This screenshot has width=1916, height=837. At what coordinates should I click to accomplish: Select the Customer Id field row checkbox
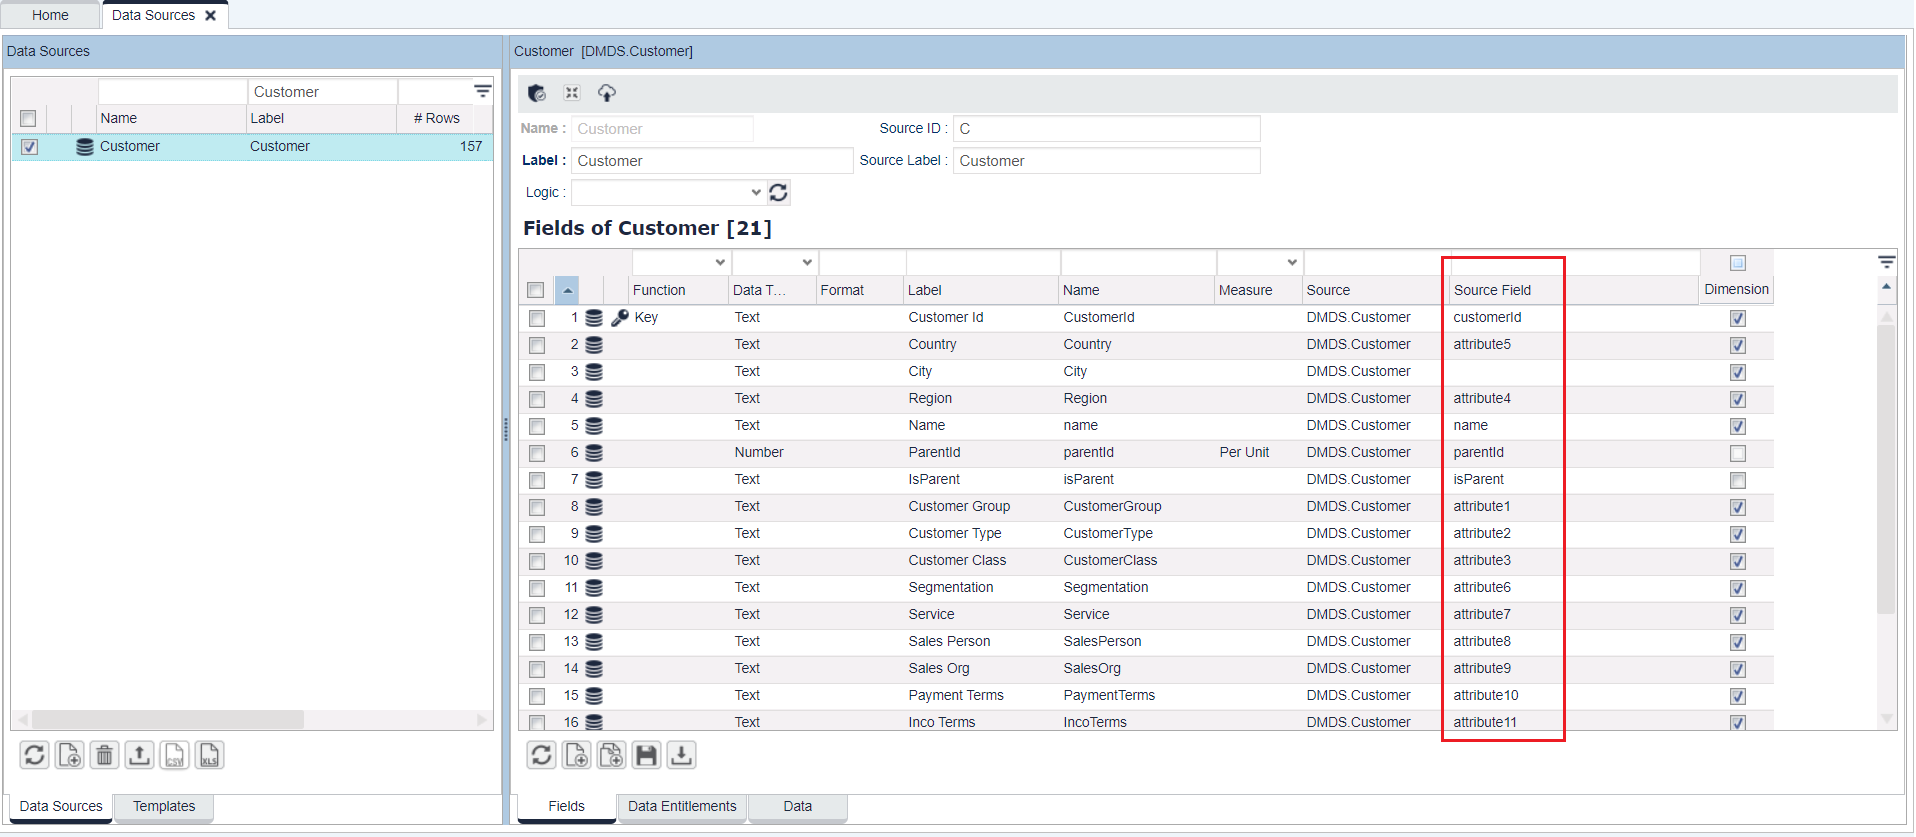pos(537,318)
